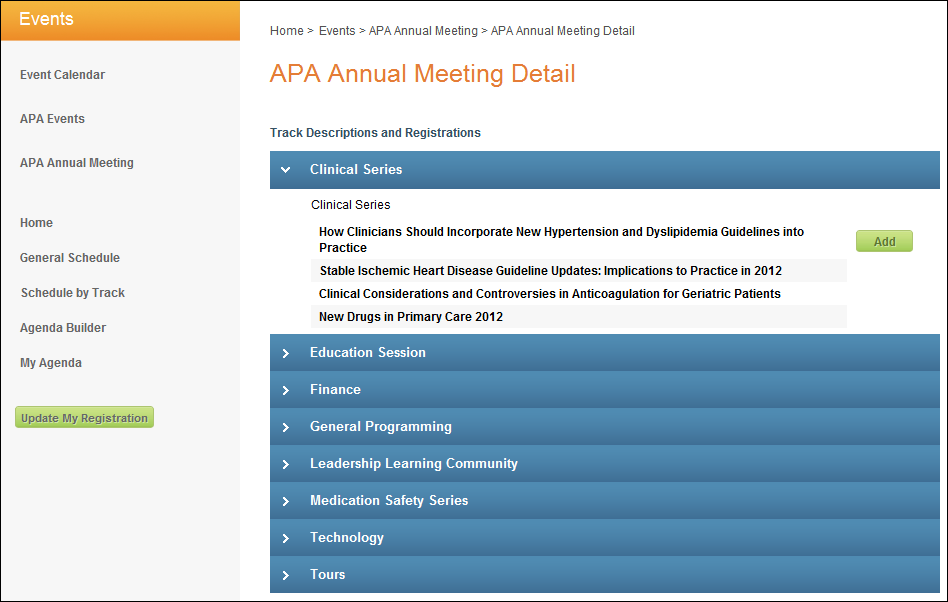The image size is (948, 602).
Task: Click Leadership Learning Community header title
Action: click(x=414, y=464)
